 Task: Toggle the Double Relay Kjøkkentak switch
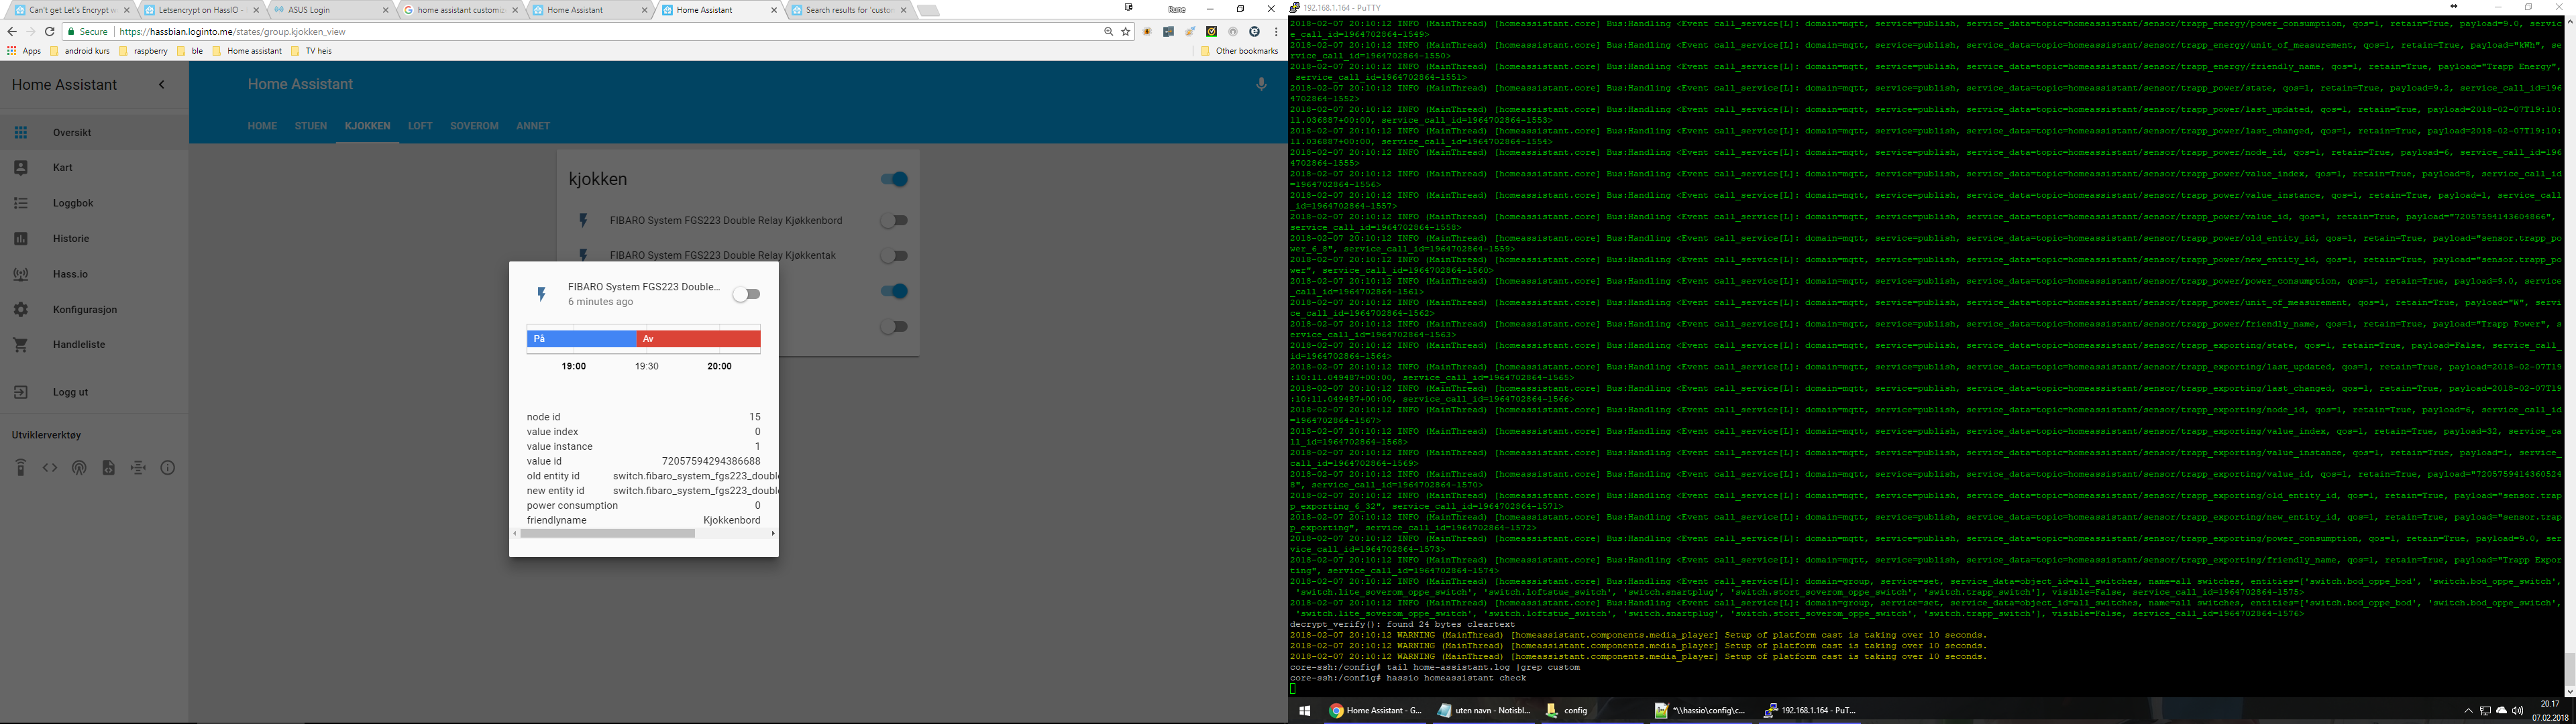coord(894,256)
